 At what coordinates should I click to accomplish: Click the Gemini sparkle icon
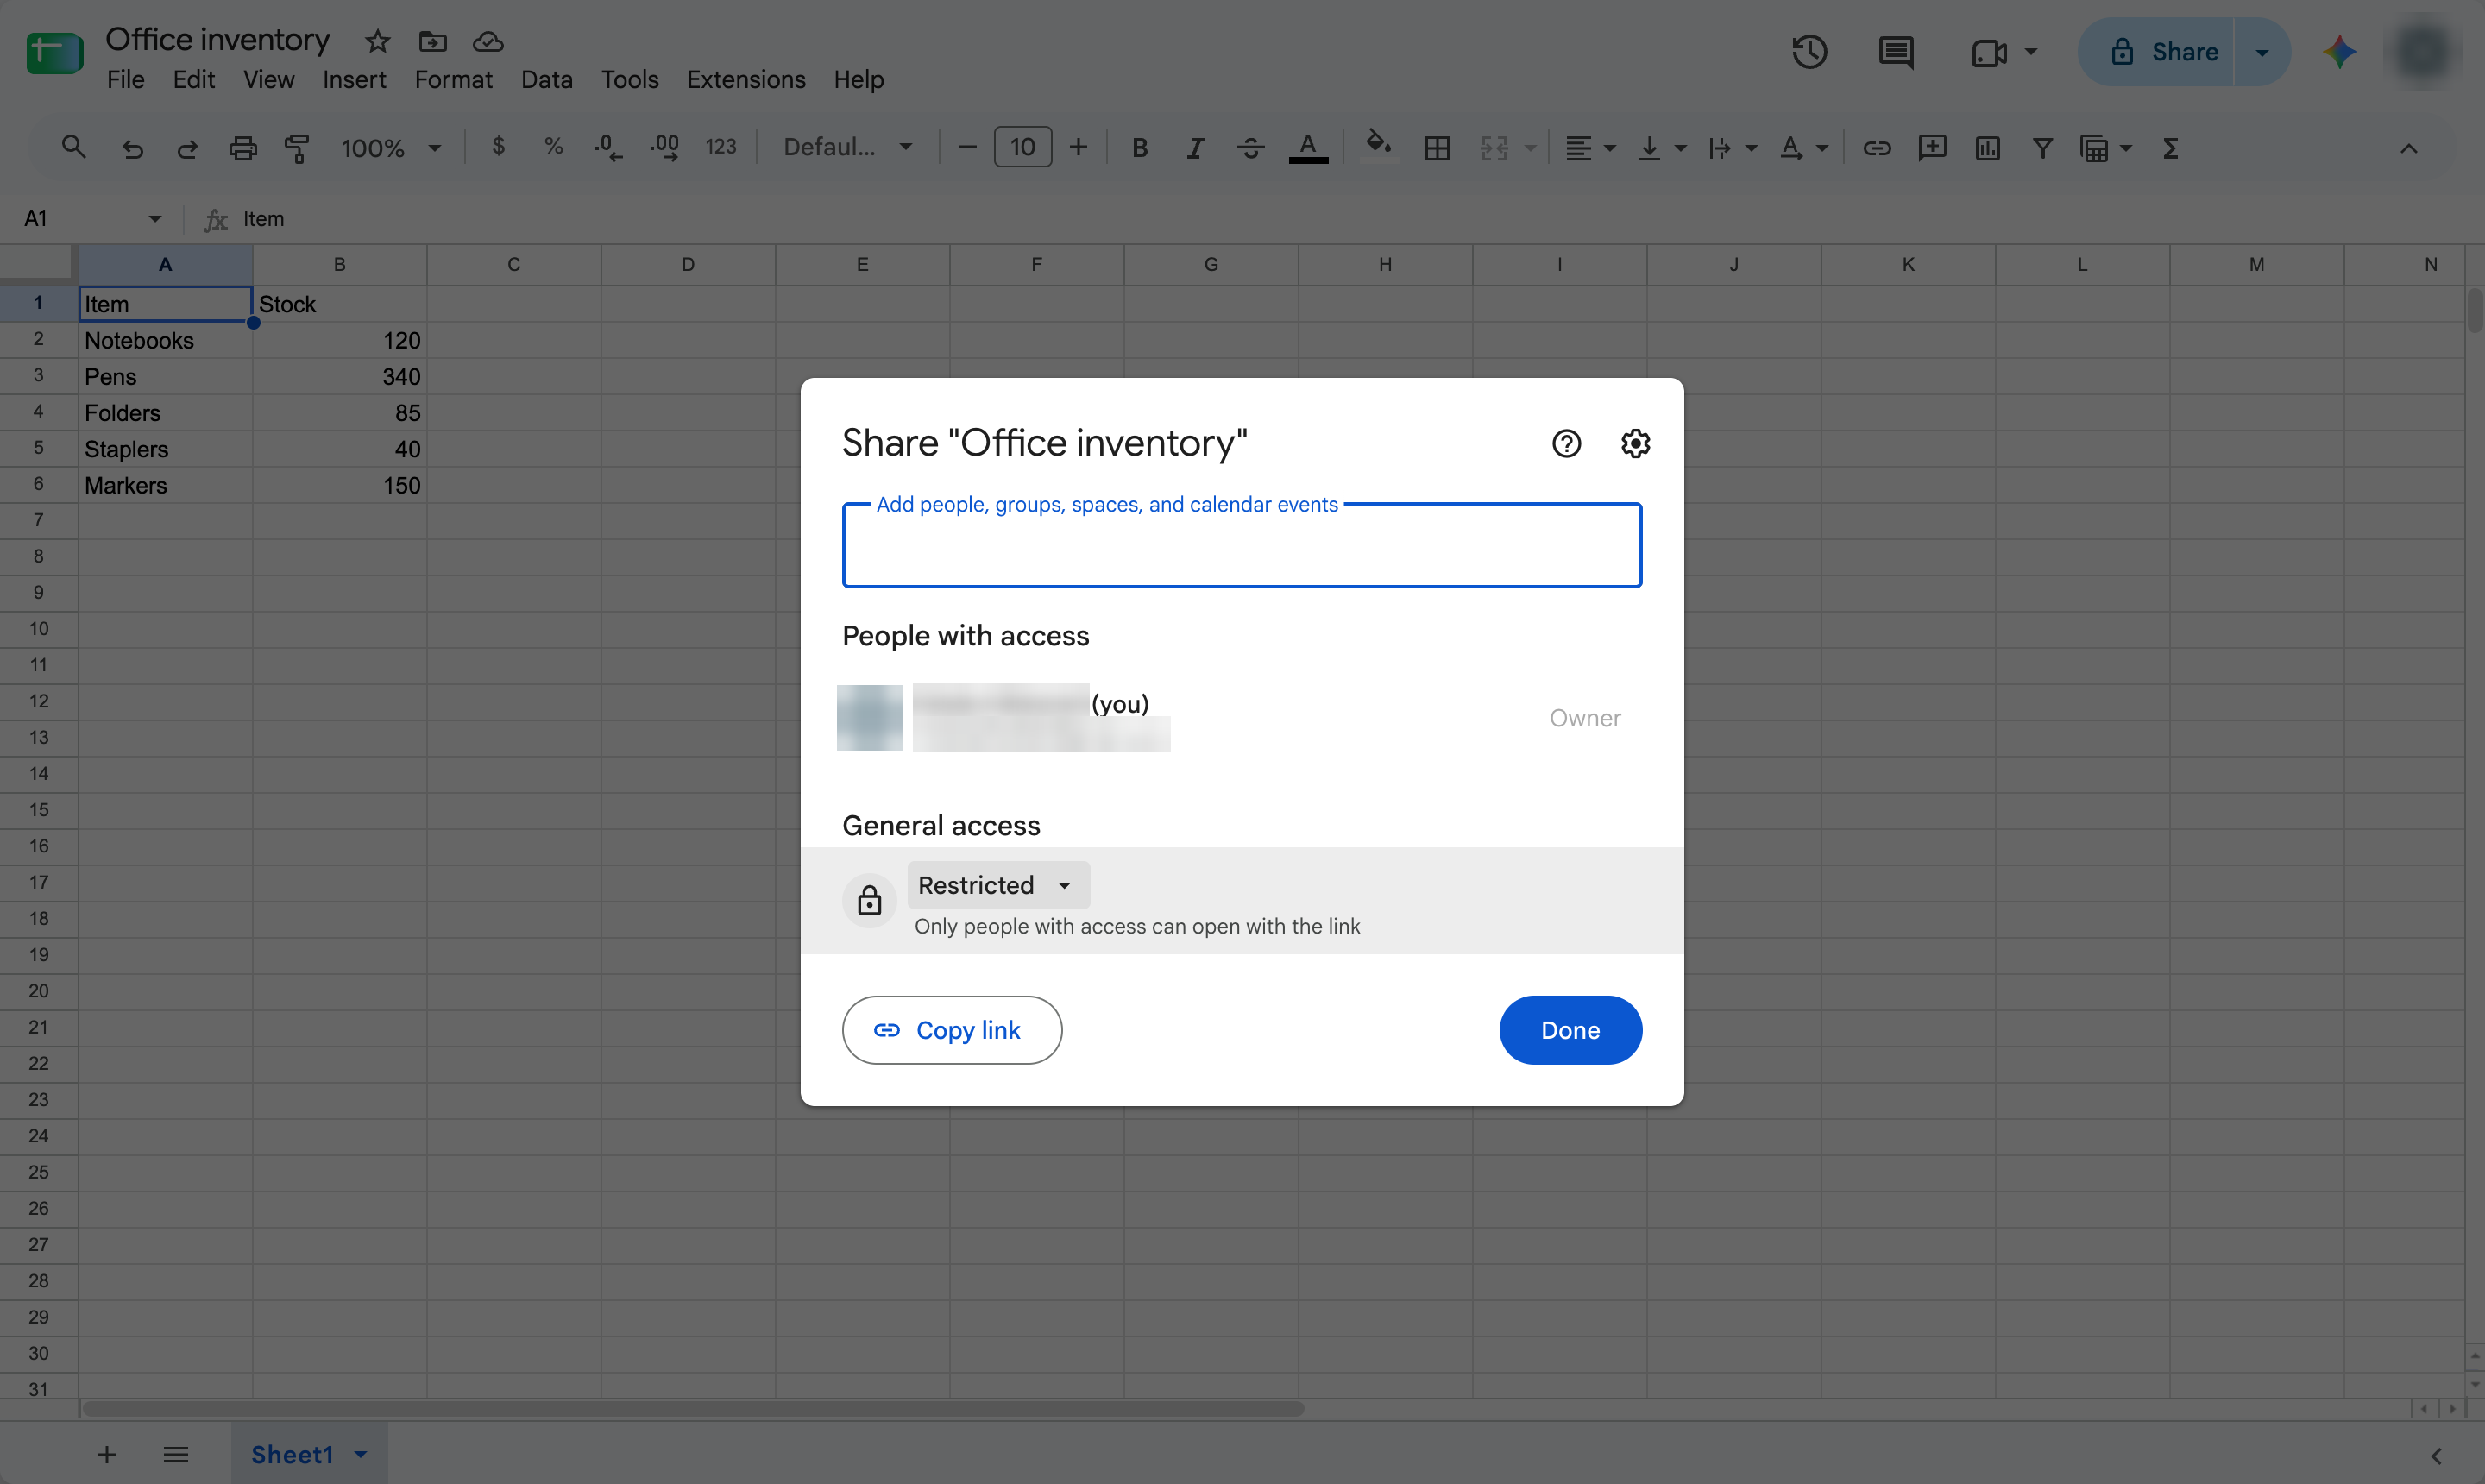pyautogui.click(x=2340, y=52)
